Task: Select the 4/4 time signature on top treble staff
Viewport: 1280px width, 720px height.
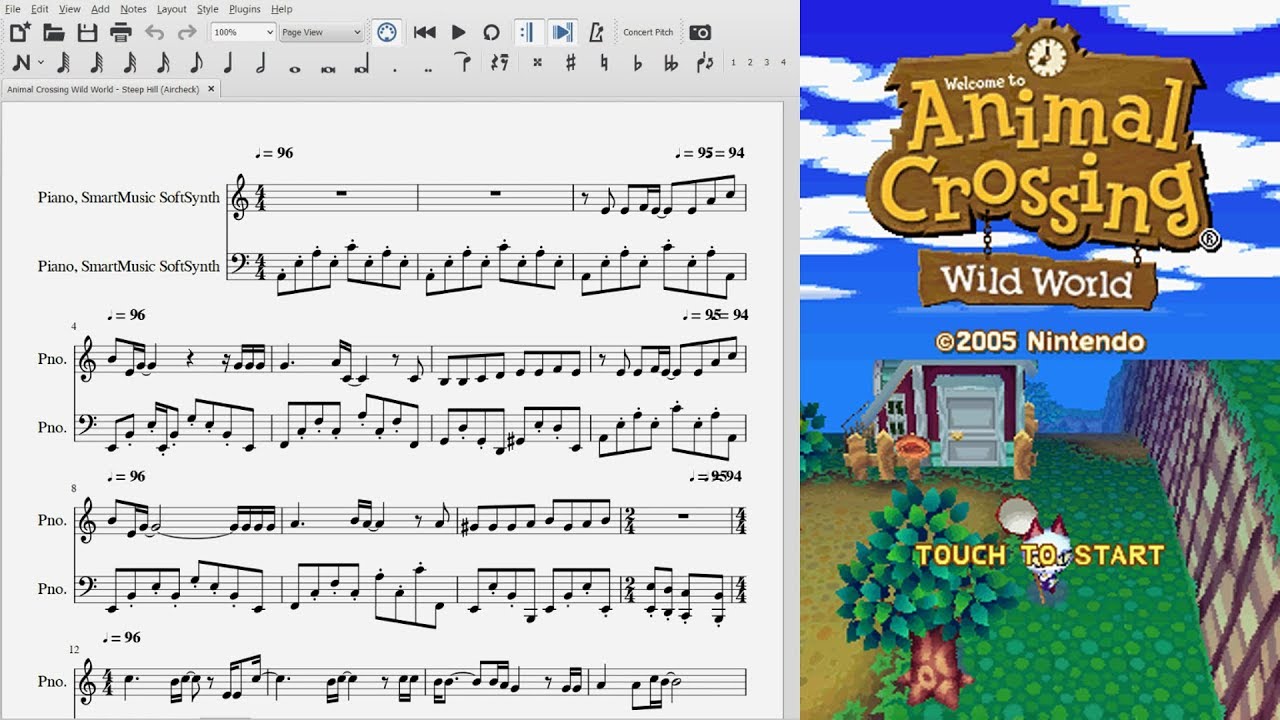Action: [x=261, y=197]
